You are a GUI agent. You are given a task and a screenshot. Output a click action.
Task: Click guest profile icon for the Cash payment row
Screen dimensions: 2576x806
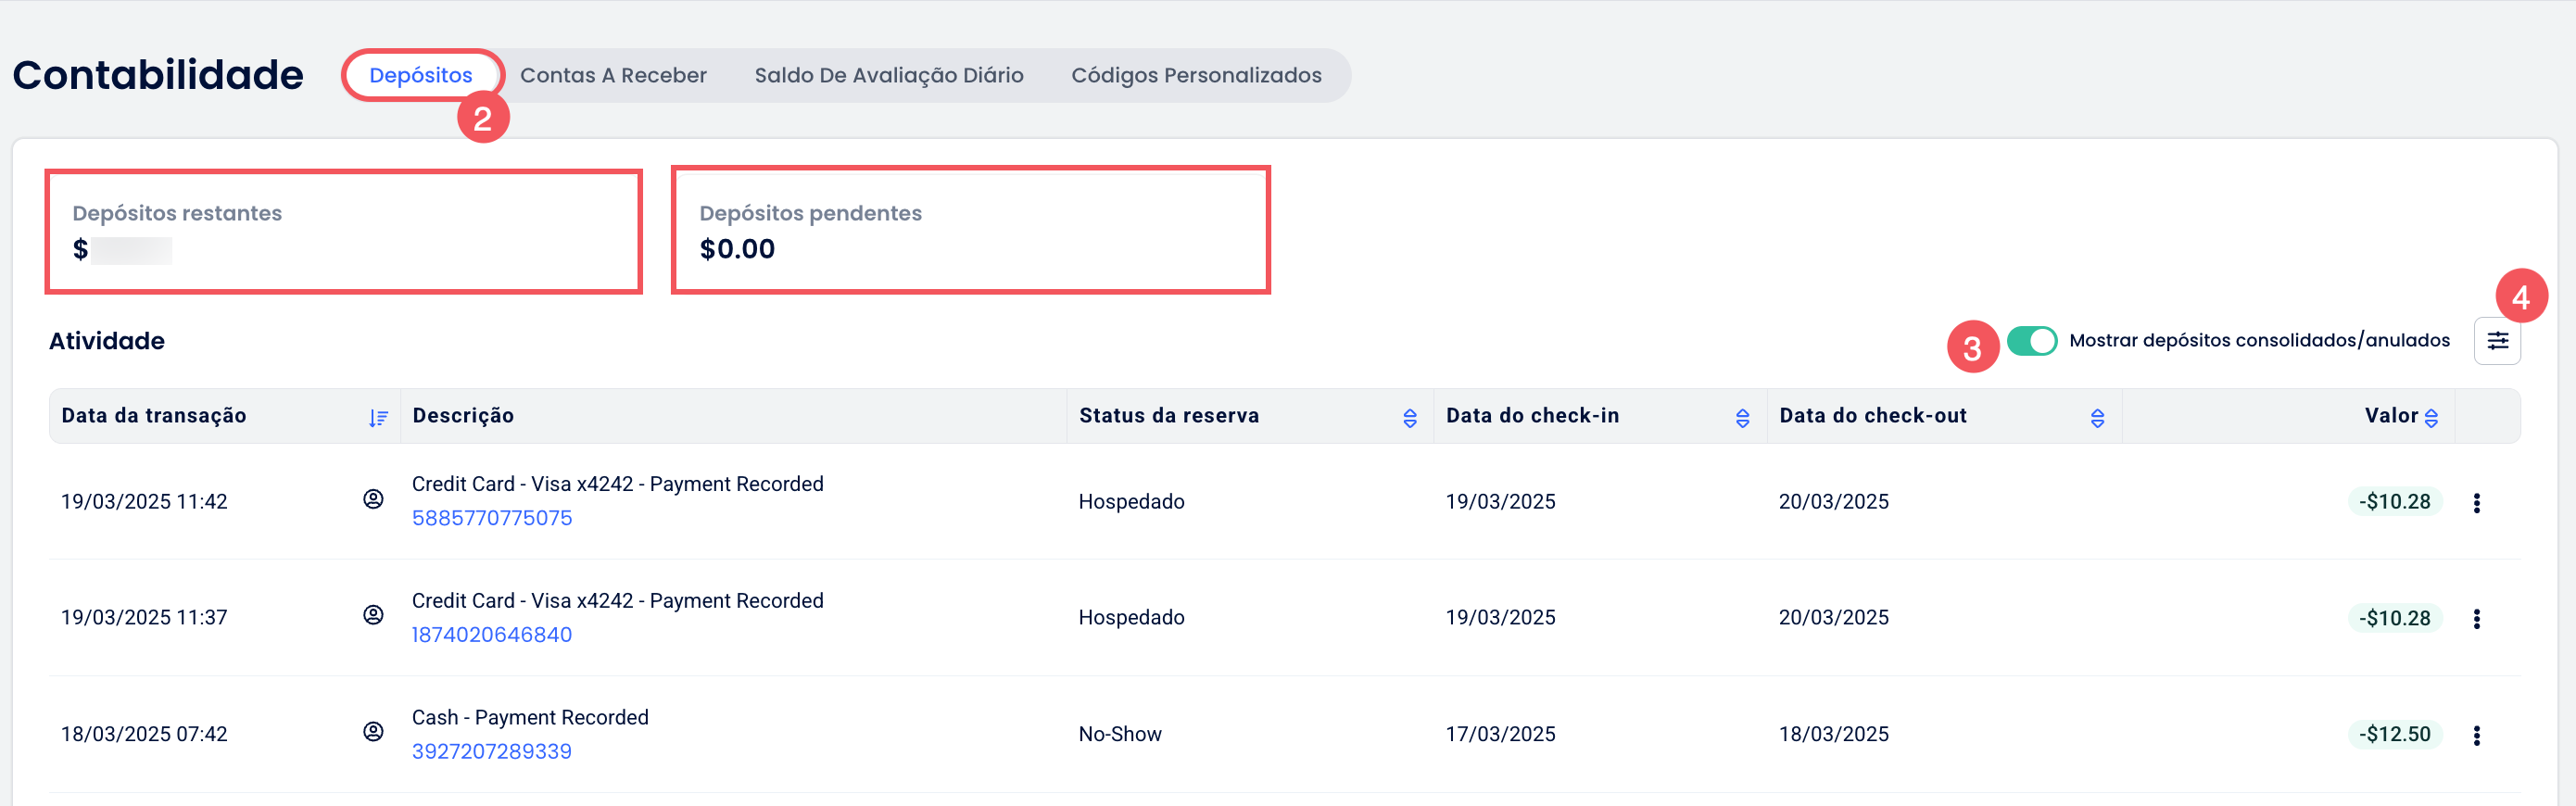(x=373, y=732)
